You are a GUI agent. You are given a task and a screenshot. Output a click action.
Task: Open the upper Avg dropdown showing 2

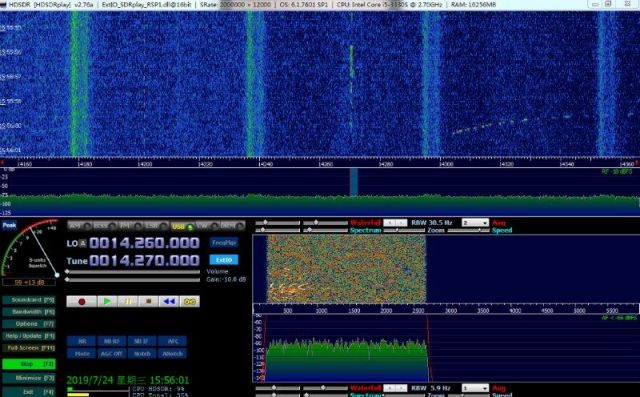point(475,223)
